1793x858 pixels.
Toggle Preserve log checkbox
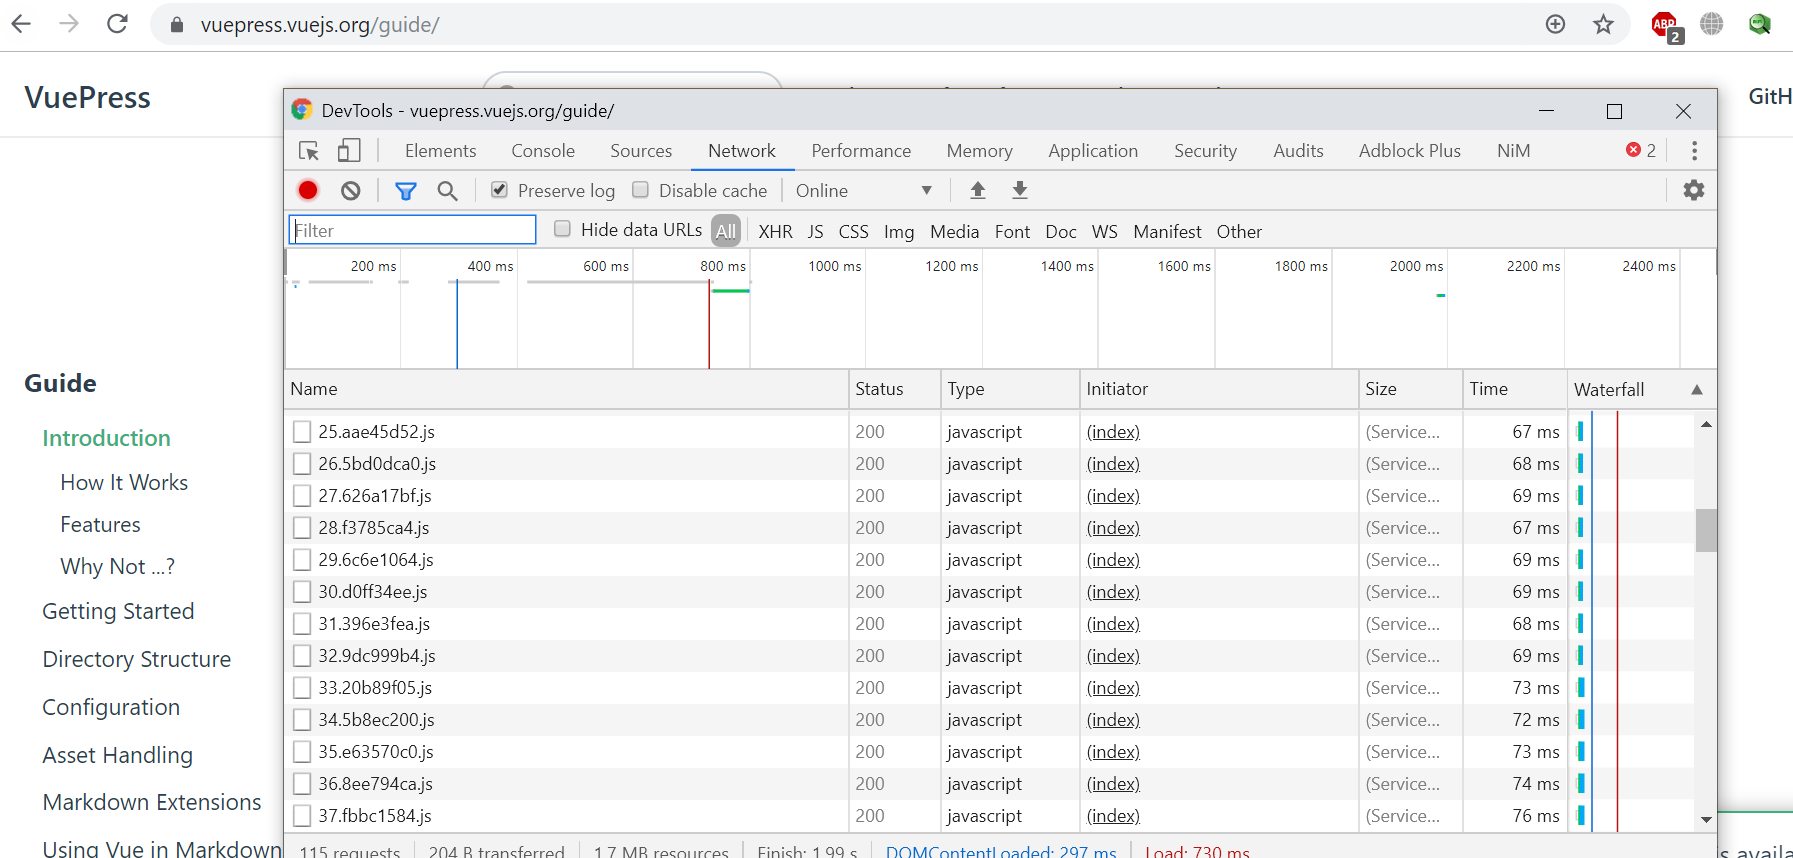point(499,190)
